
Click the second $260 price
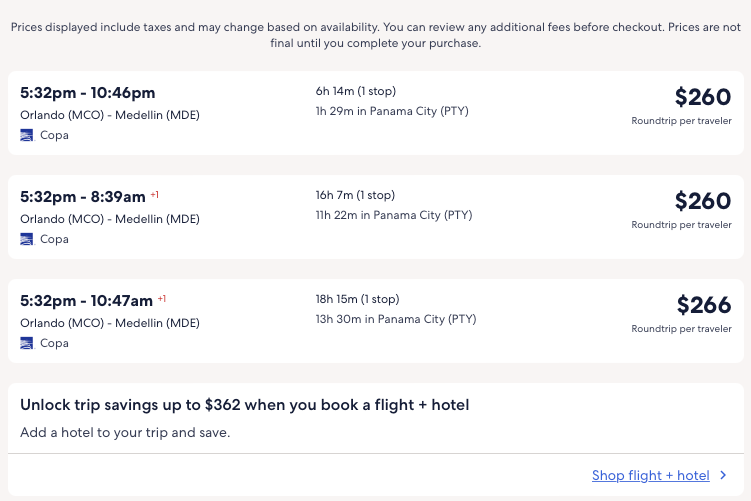point(703,201)
